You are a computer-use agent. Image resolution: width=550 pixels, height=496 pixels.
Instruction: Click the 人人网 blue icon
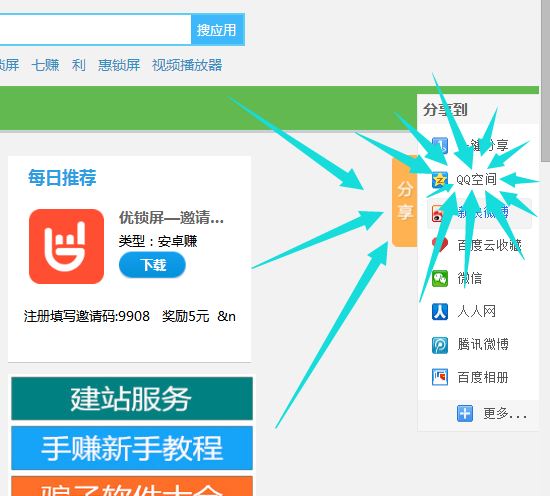tap(440, 311)
